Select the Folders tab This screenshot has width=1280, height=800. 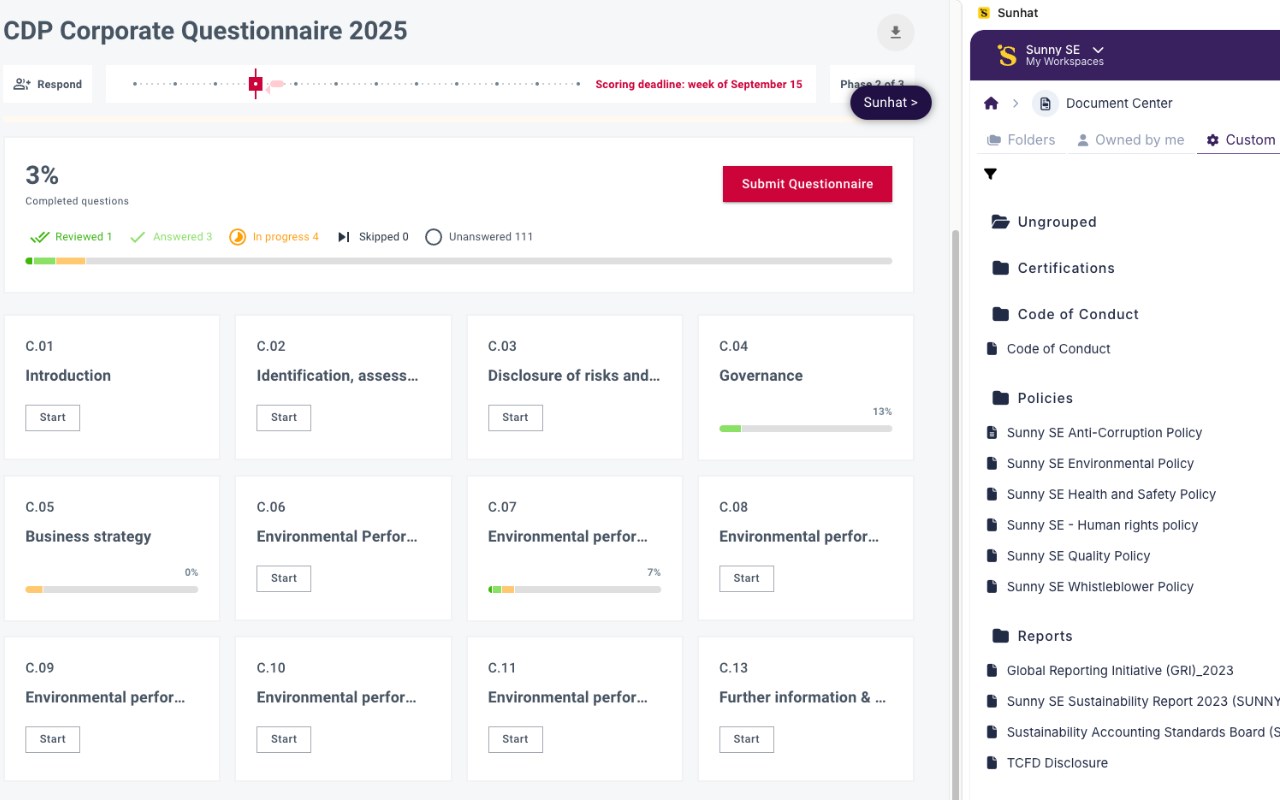point(1021,140)
